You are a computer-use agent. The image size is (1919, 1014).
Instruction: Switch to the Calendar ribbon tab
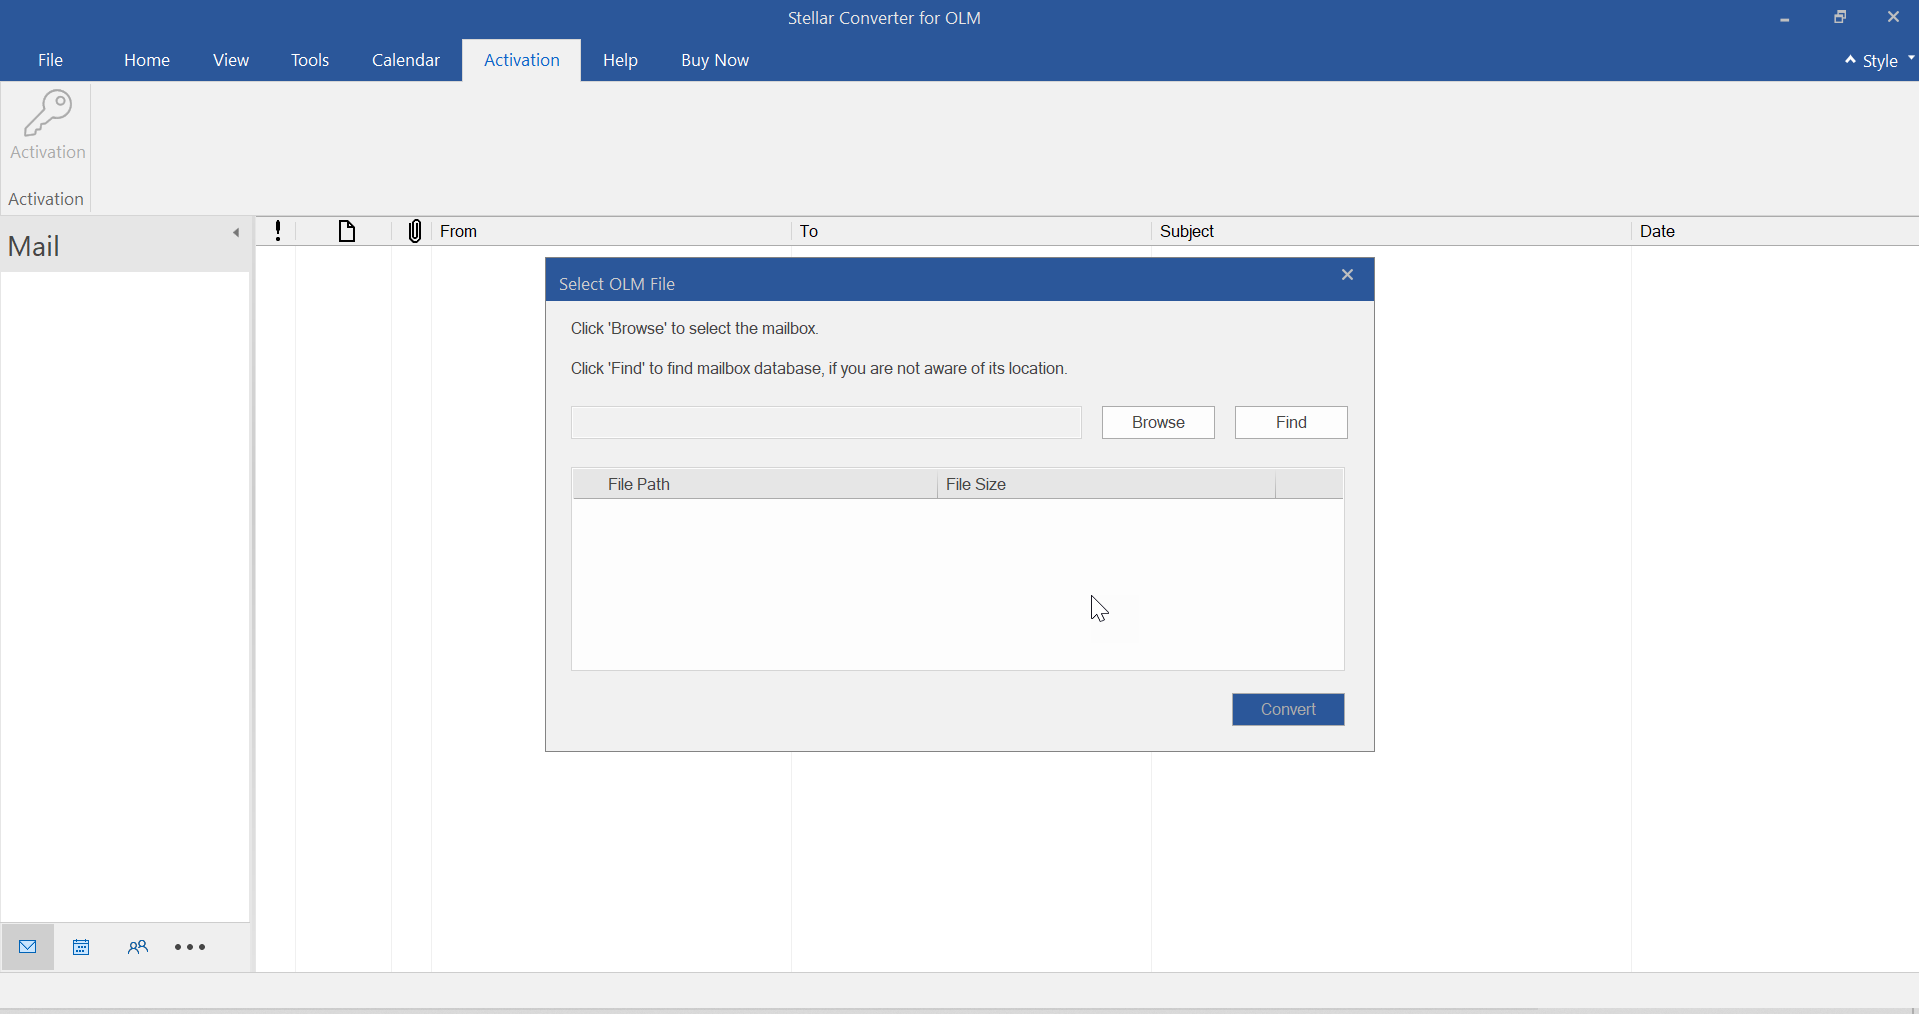[406, 60]
